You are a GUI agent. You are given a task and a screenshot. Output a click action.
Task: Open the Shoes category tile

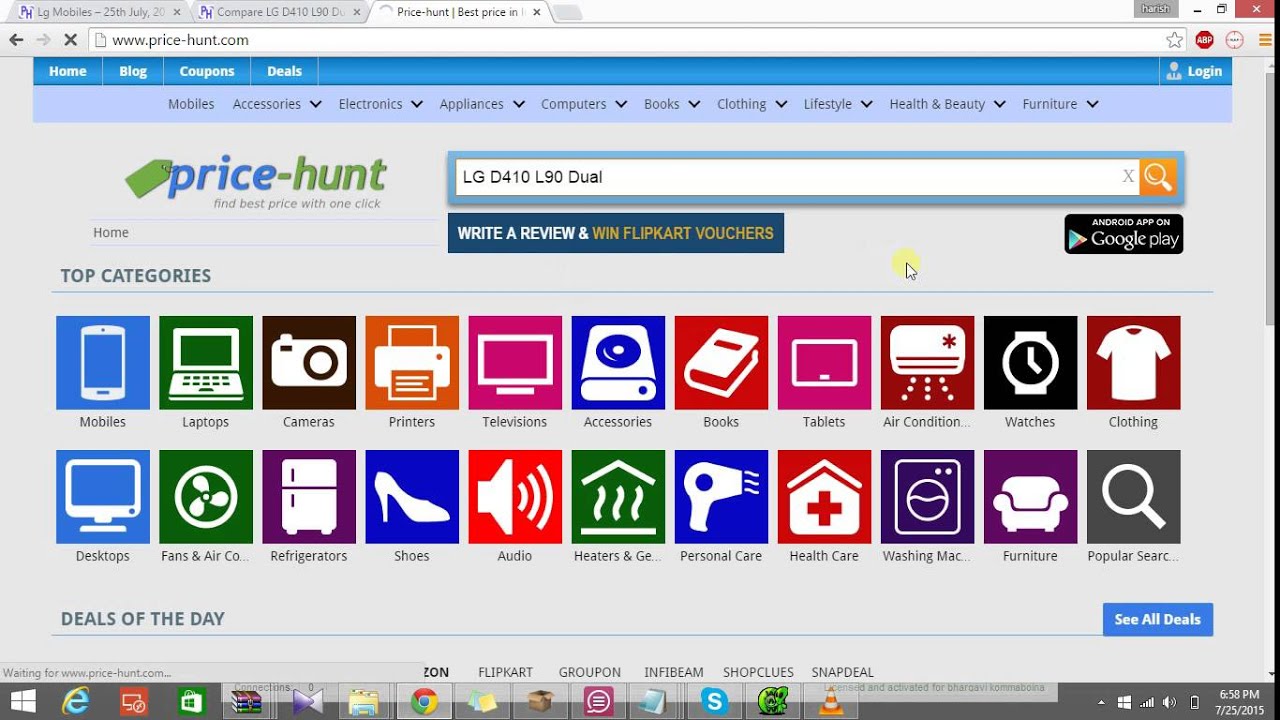coord(412,497)
